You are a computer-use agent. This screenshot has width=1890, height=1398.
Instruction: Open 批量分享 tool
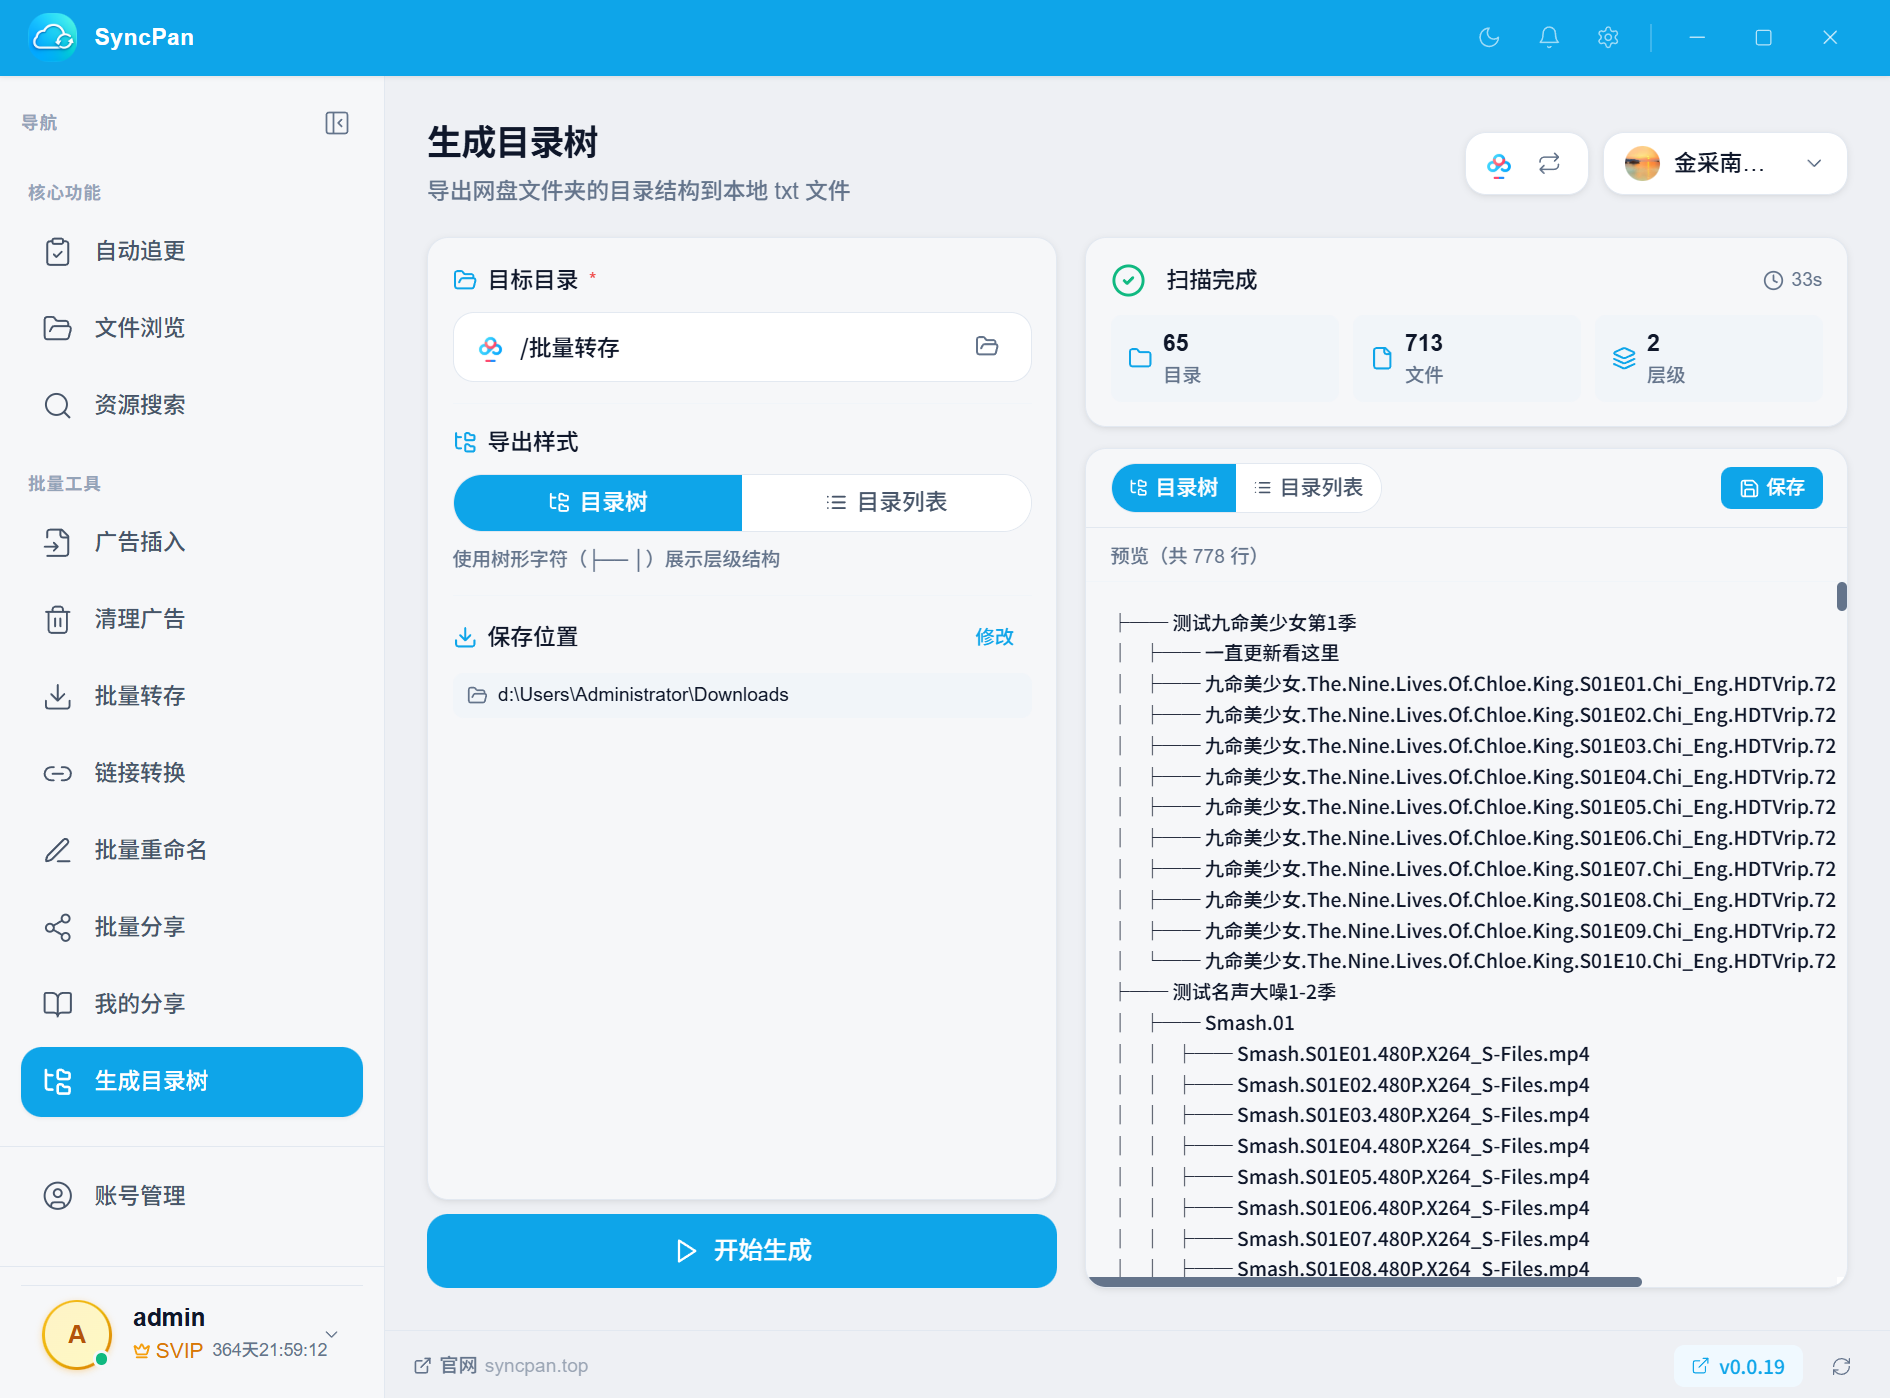click(x=192, y=927)
